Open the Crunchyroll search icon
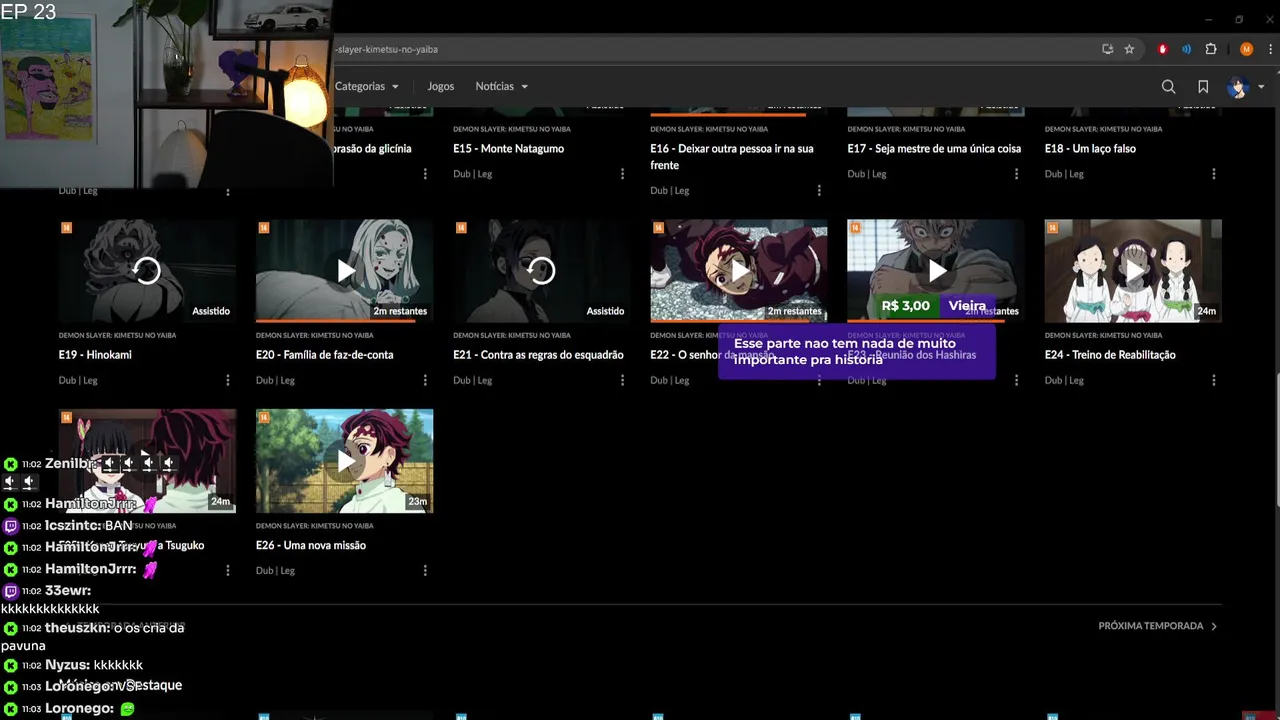Image resolution: width=1280 pixels, height=720 pixels. coord(1168,87)
